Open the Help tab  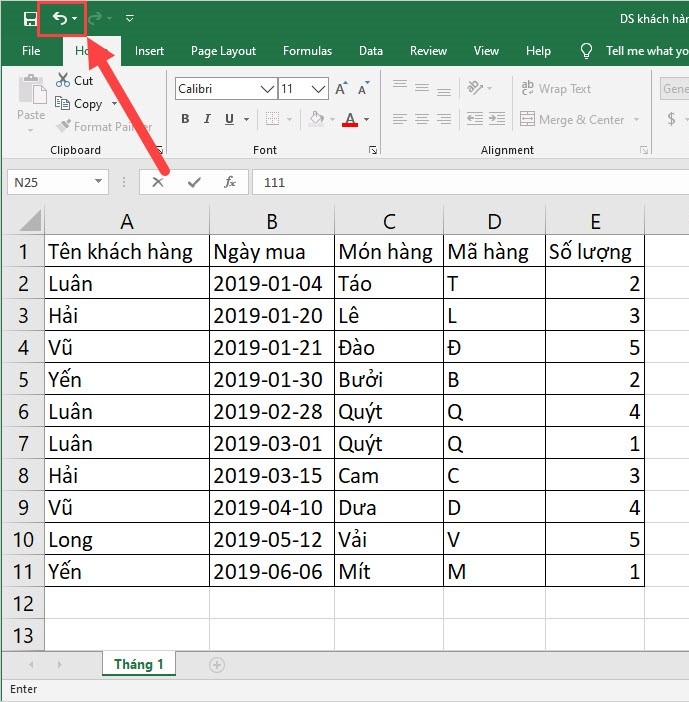(x=538, y=51)
